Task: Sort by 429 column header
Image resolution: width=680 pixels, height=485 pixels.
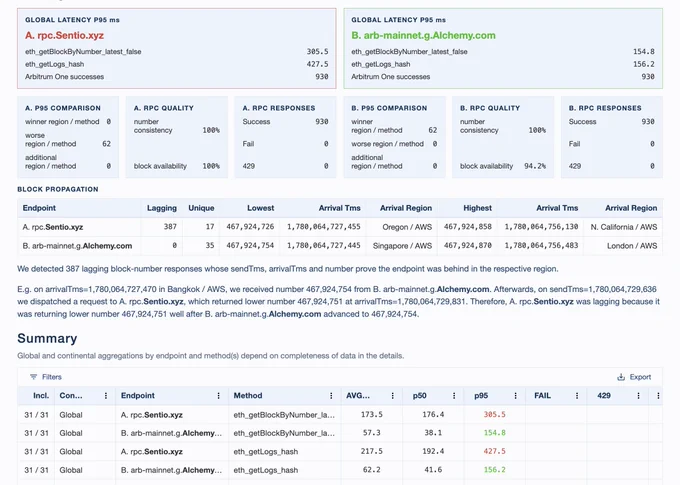Action: pos(604,396)
